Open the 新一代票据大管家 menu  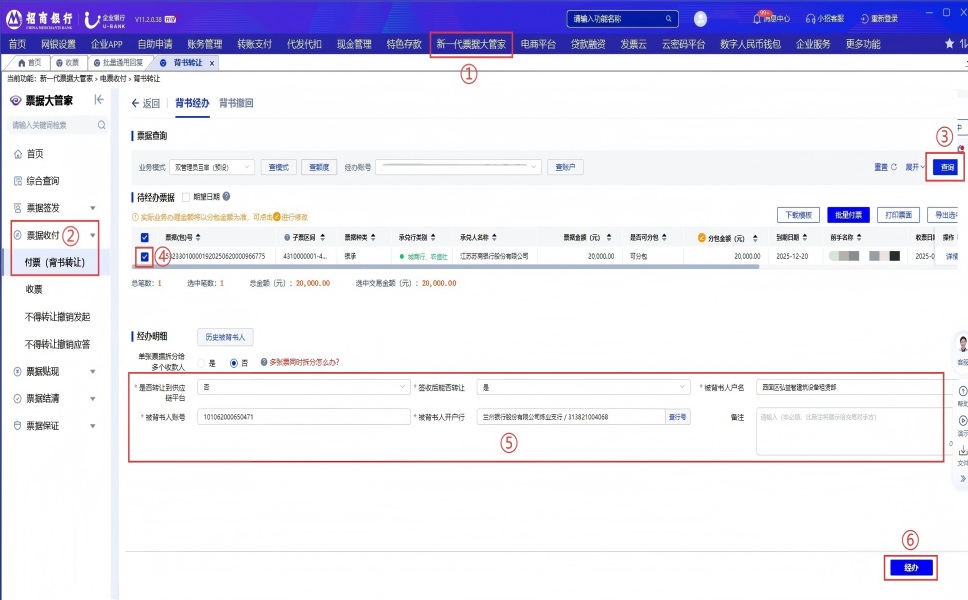tap(471, 44)
